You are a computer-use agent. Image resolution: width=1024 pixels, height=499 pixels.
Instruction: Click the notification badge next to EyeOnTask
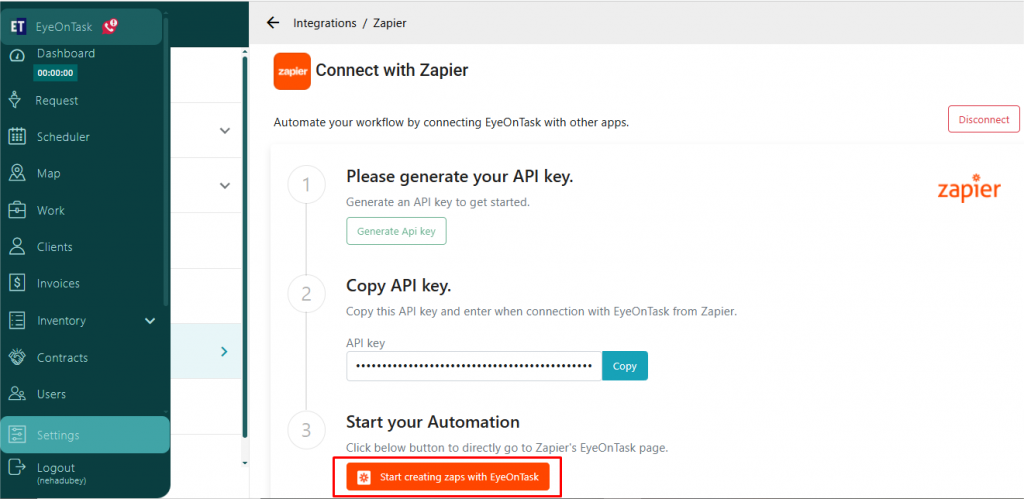(x=110, y=27)
